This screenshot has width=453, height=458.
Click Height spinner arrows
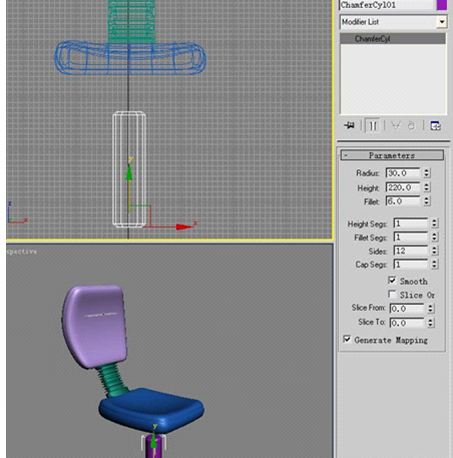pos(427,187)
